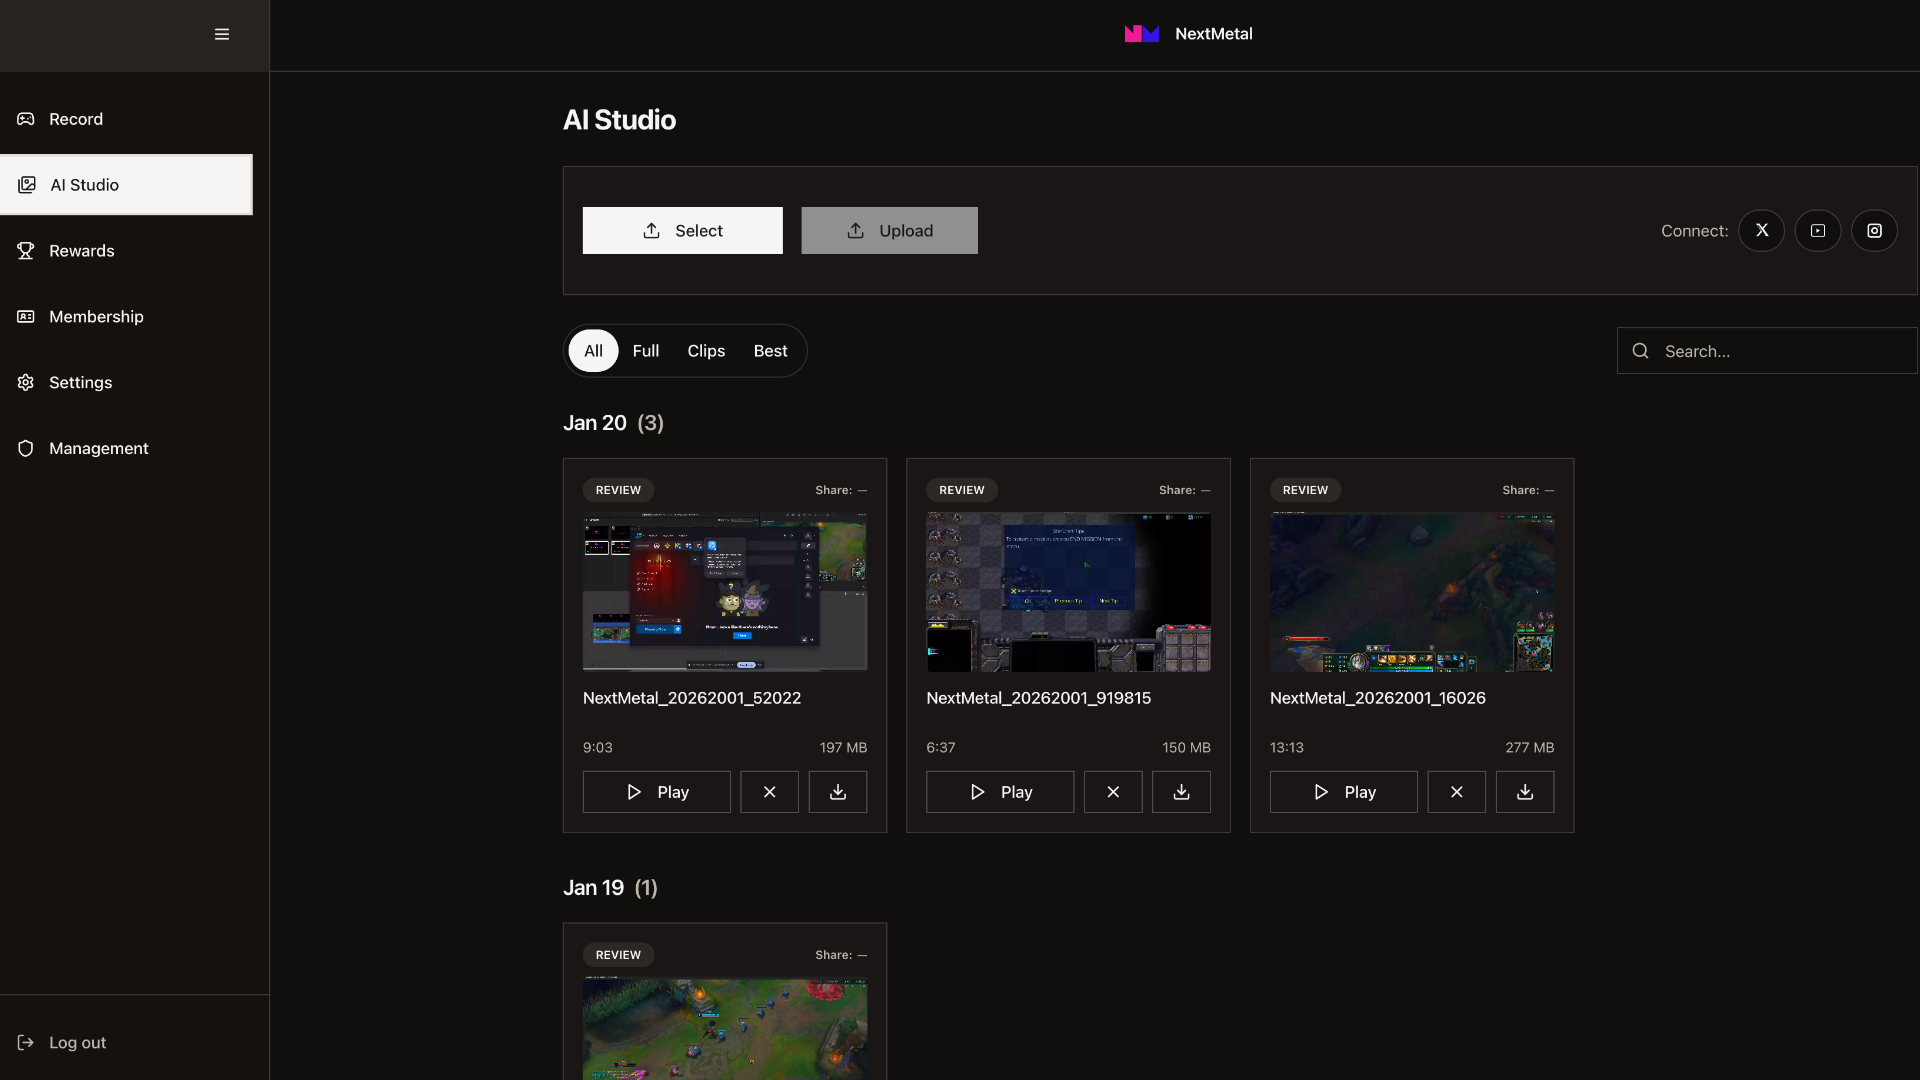The height and width of the screenshot is (1080, 1920).
Task: Open the sidebar hamburger menu
Action: pos(222,33)
